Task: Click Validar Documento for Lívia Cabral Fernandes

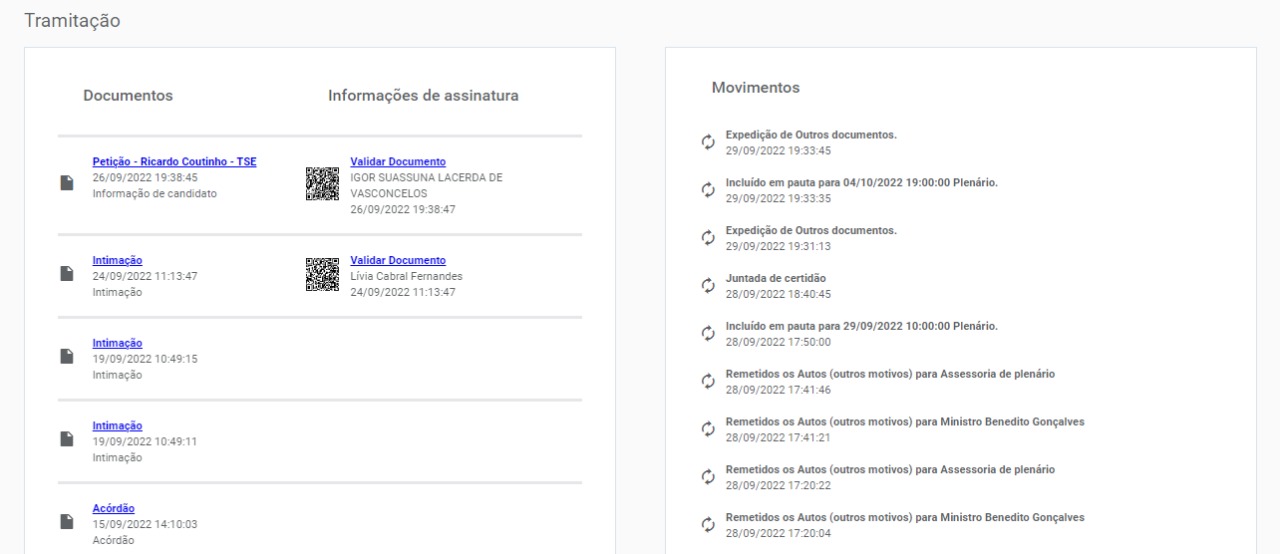Action: coord(398,261)
